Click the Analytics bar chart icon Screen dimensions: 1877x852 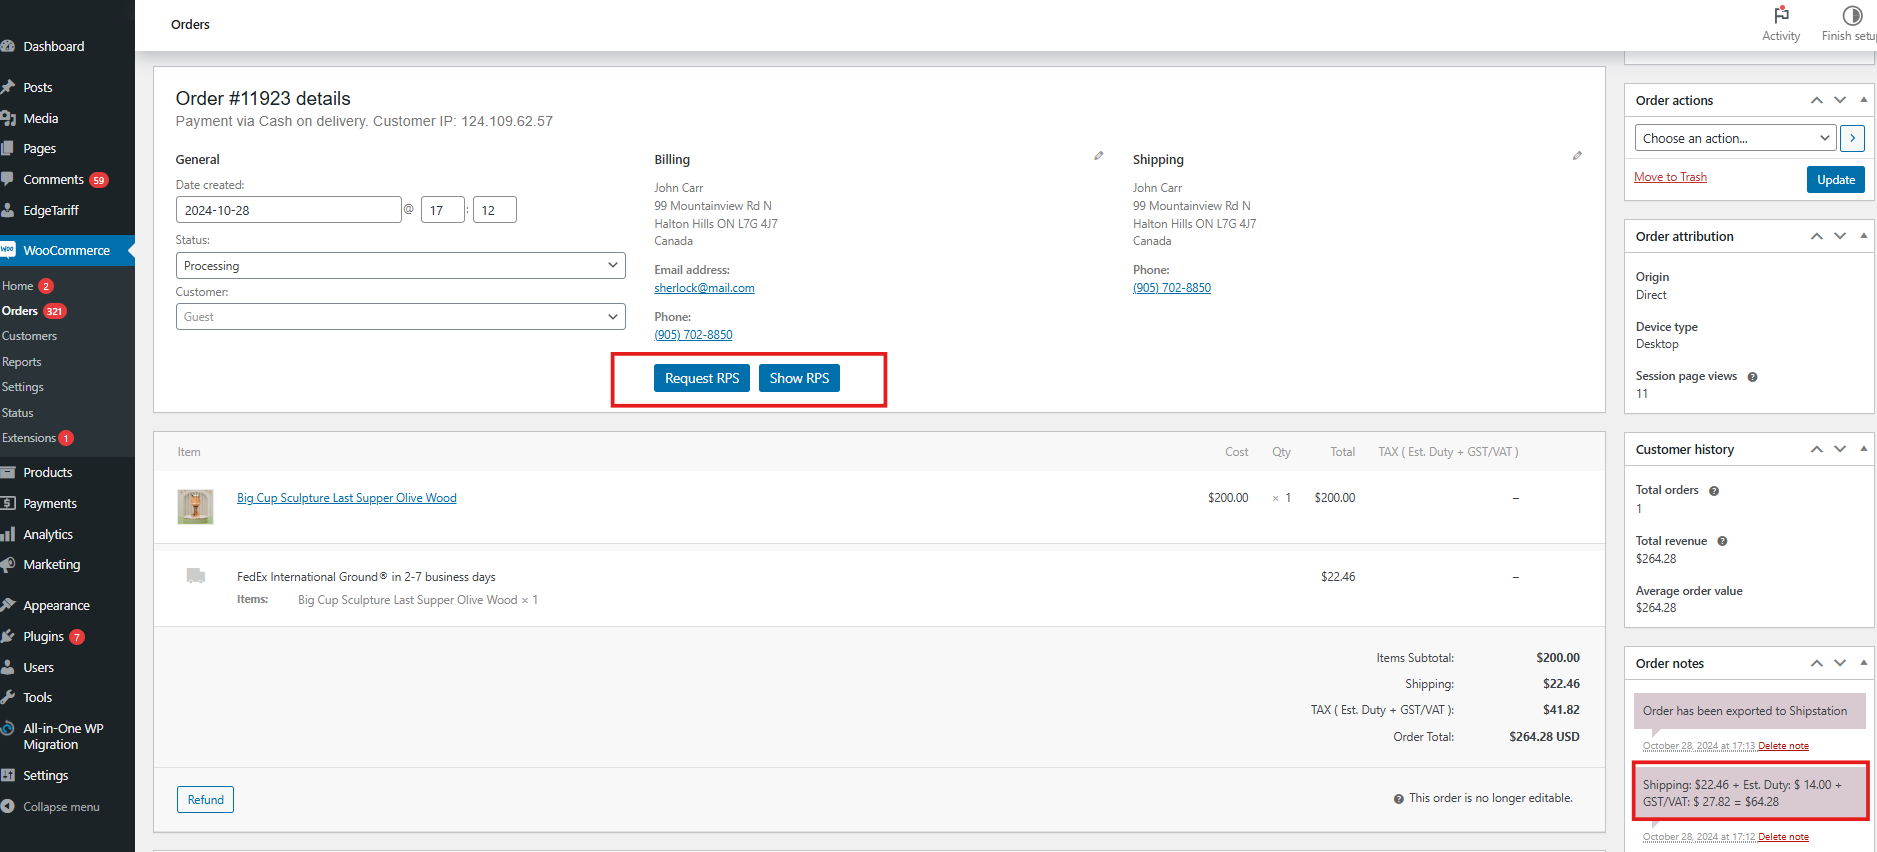coord(8,534)
